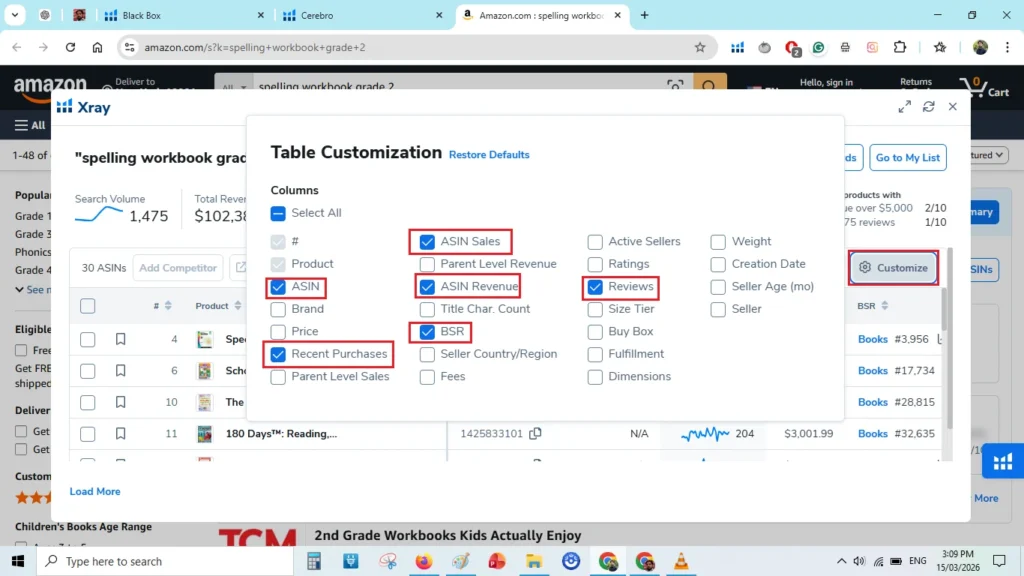Click the Load More link
This screenshot has height=576, width=1024.
pyautogui.click(x=94, y=491)
